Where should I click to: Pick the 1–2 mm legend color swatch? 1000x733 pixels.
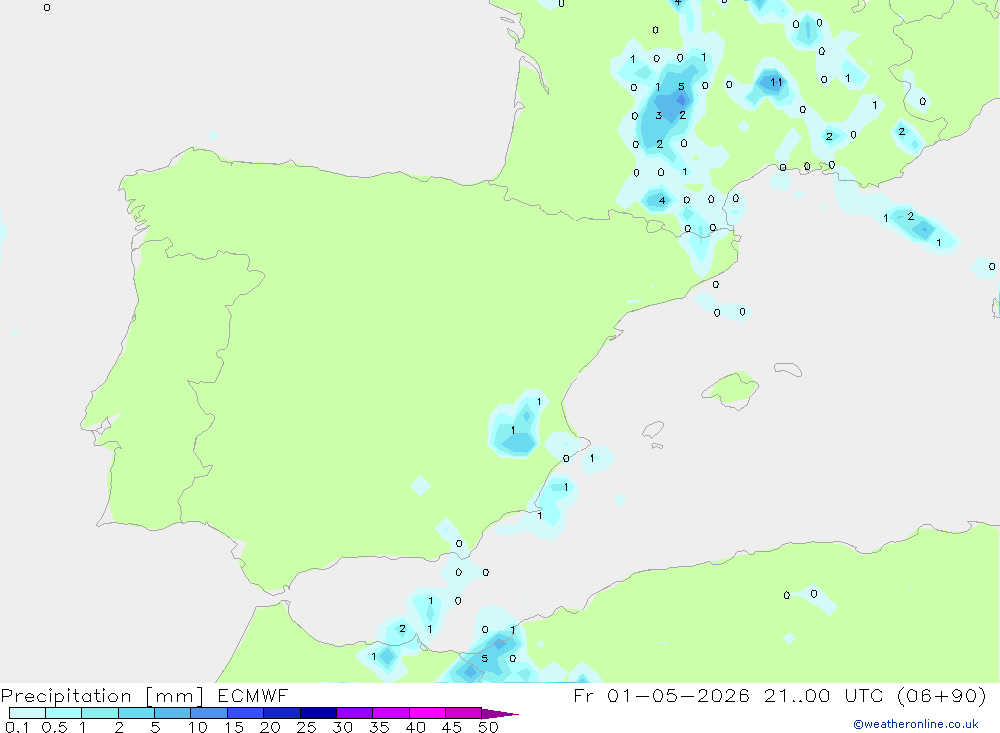(x=100, y=713)
